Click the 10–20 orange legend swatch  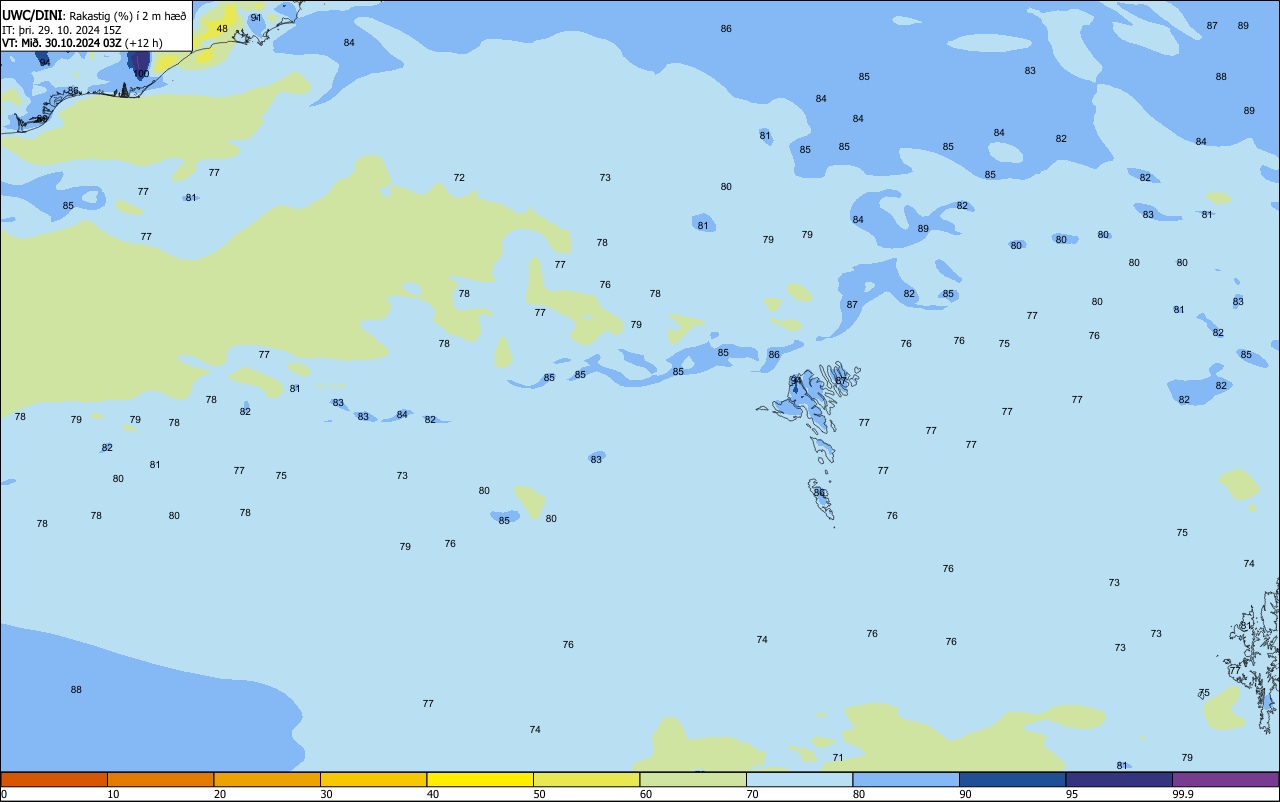pos(160,779)
